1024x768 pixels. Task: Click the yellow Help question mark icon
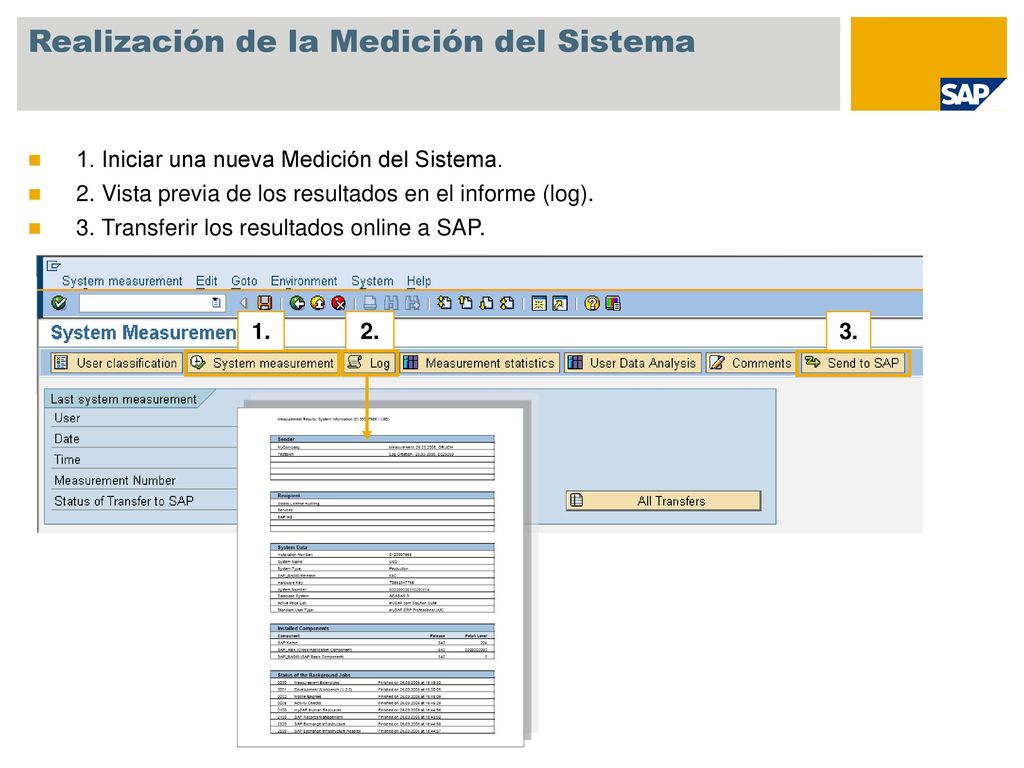[x=592, y=303]
